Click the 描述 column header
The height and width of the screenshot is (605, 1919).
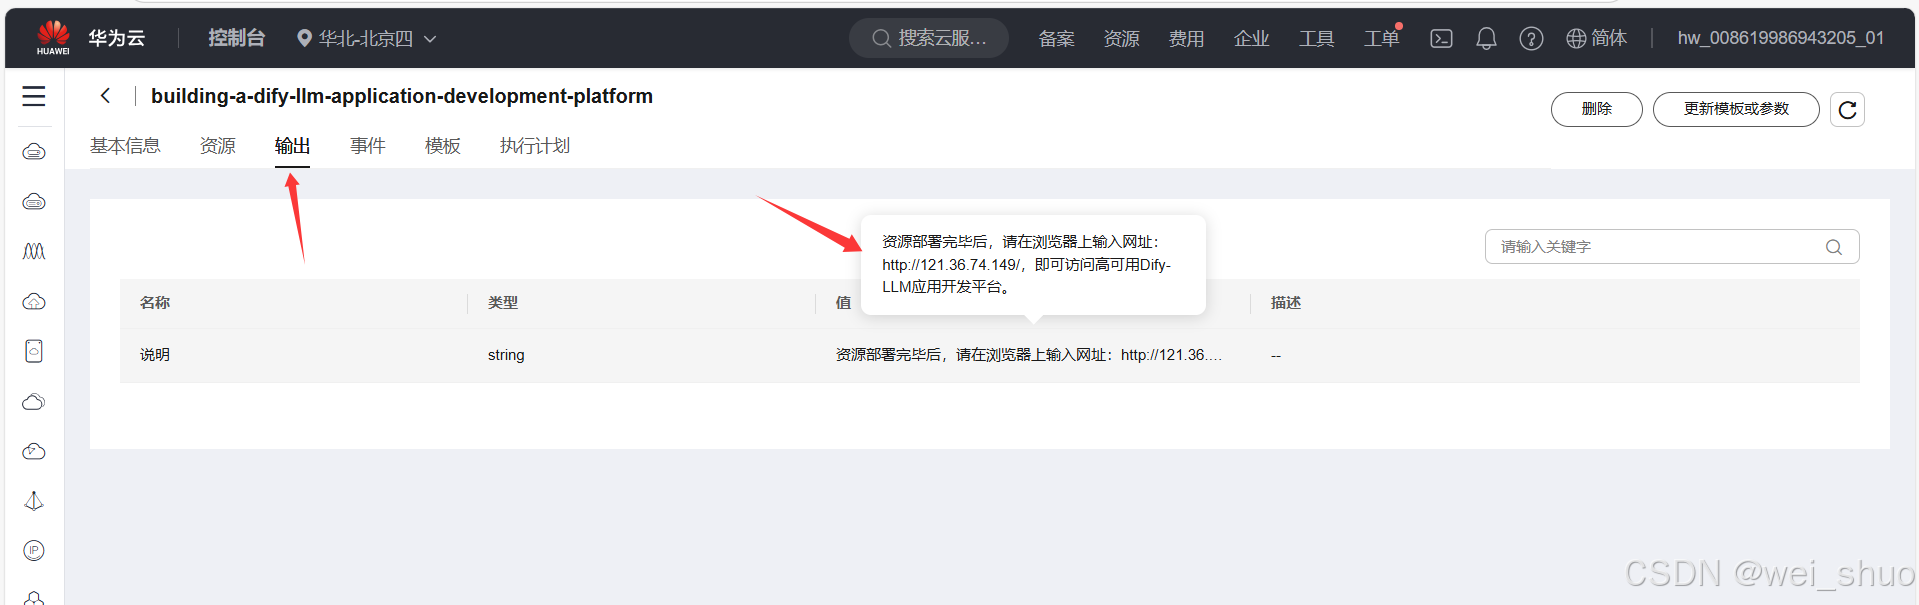pyautogui.click(x=1286, y=303)
